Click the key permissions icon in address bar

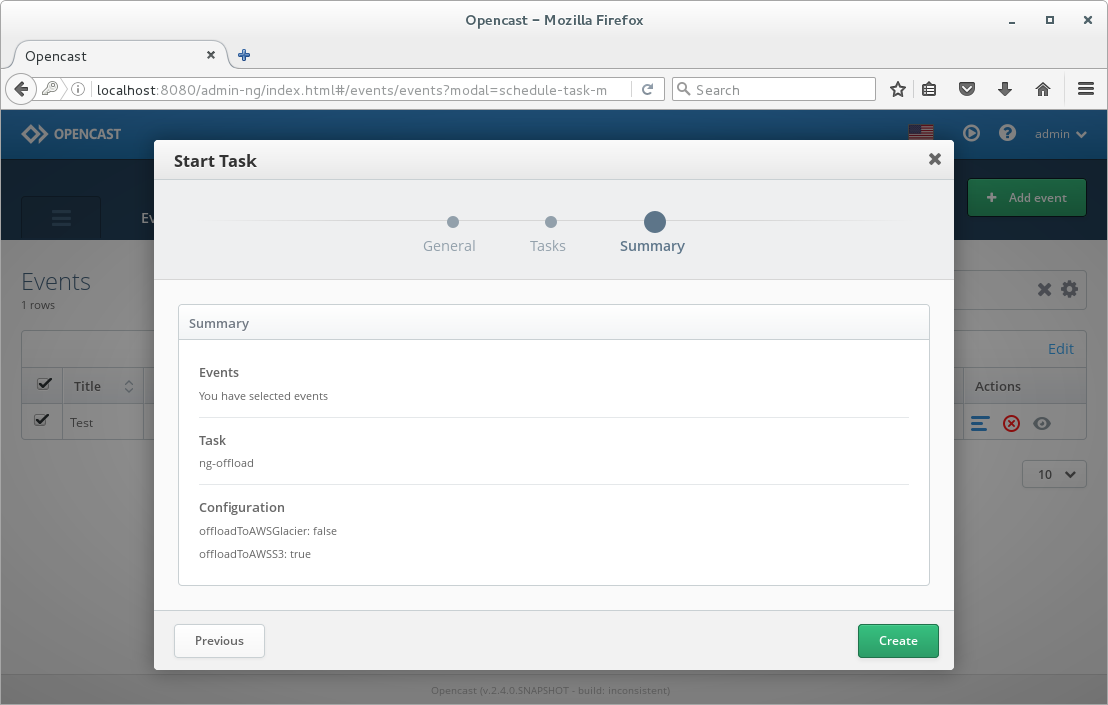pyautogui.click(x=49, y=88)
